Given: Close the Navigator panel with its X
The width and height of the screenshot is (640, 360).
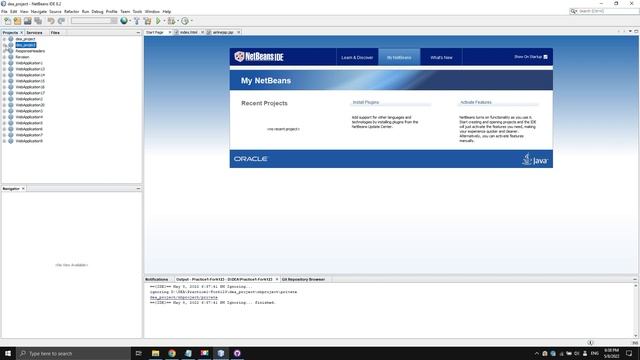Looking at the screenshot, I should pos(23,189).
